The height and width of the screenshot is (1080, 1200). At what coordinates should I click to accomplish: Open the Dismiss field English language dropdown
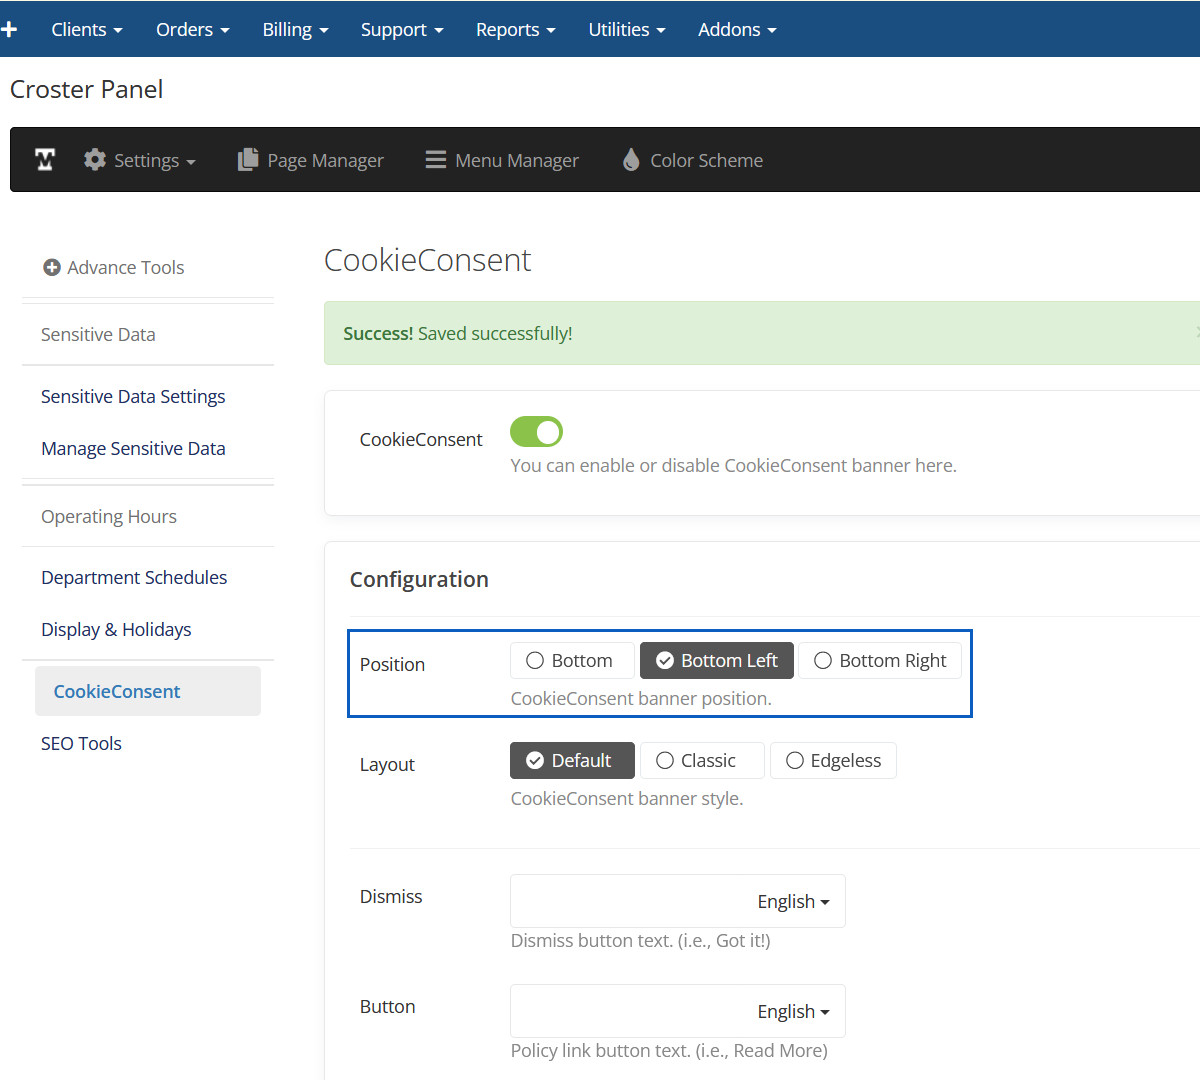793,902
